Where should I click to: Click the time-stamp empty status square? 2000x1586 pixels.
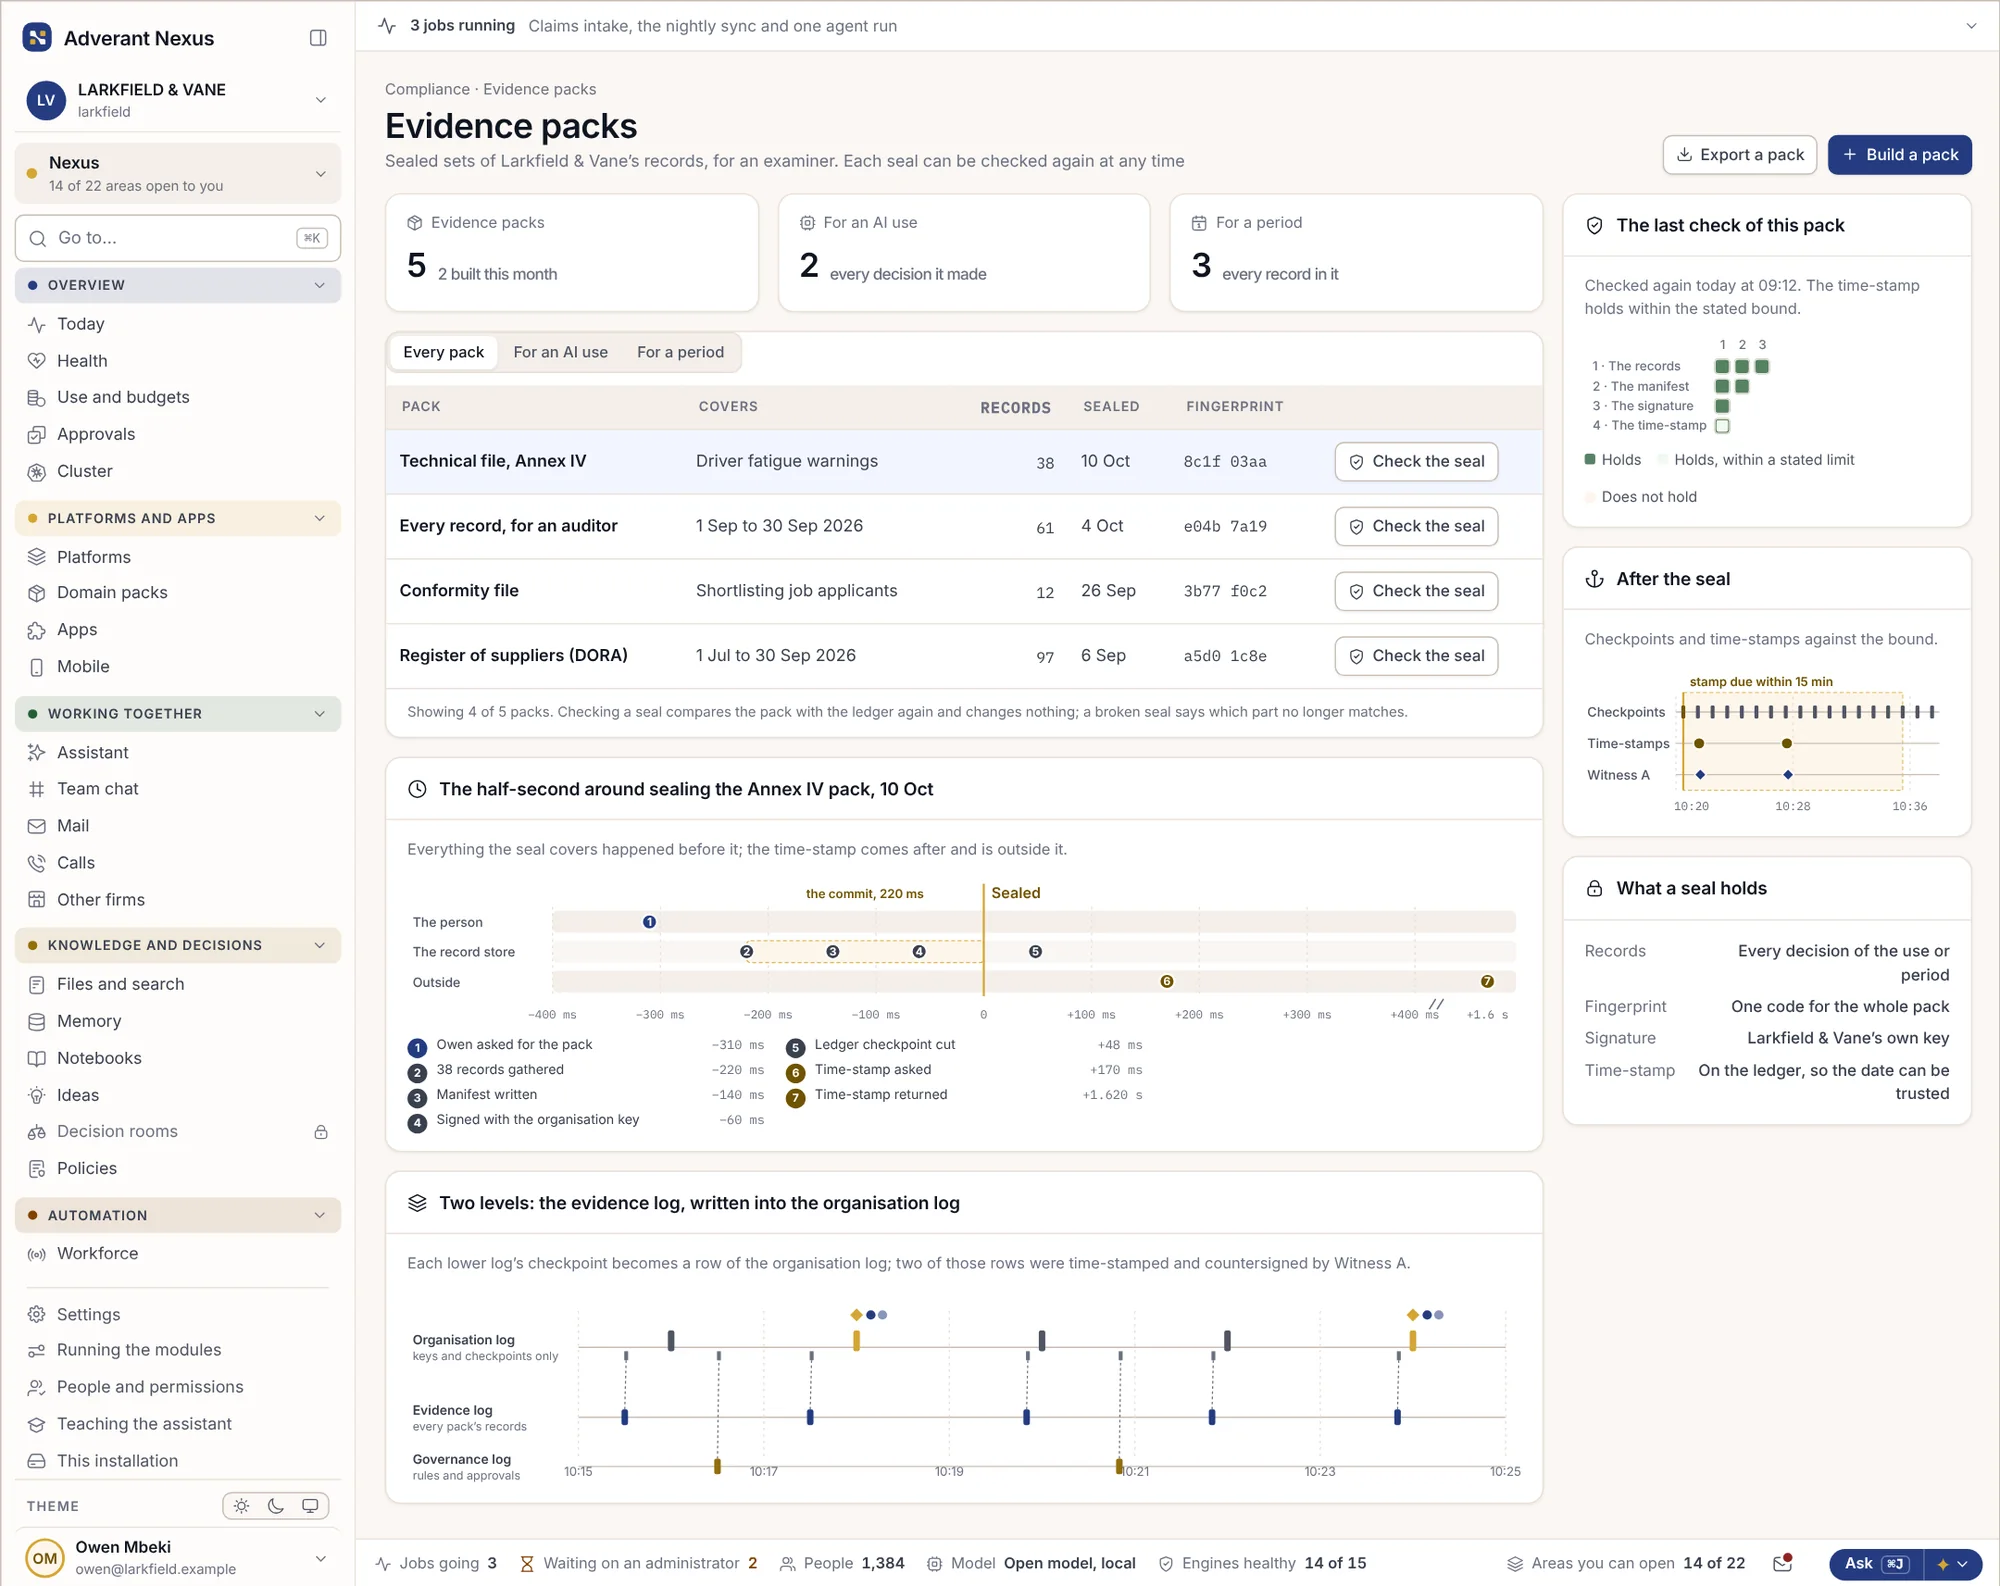point(1722,426)
